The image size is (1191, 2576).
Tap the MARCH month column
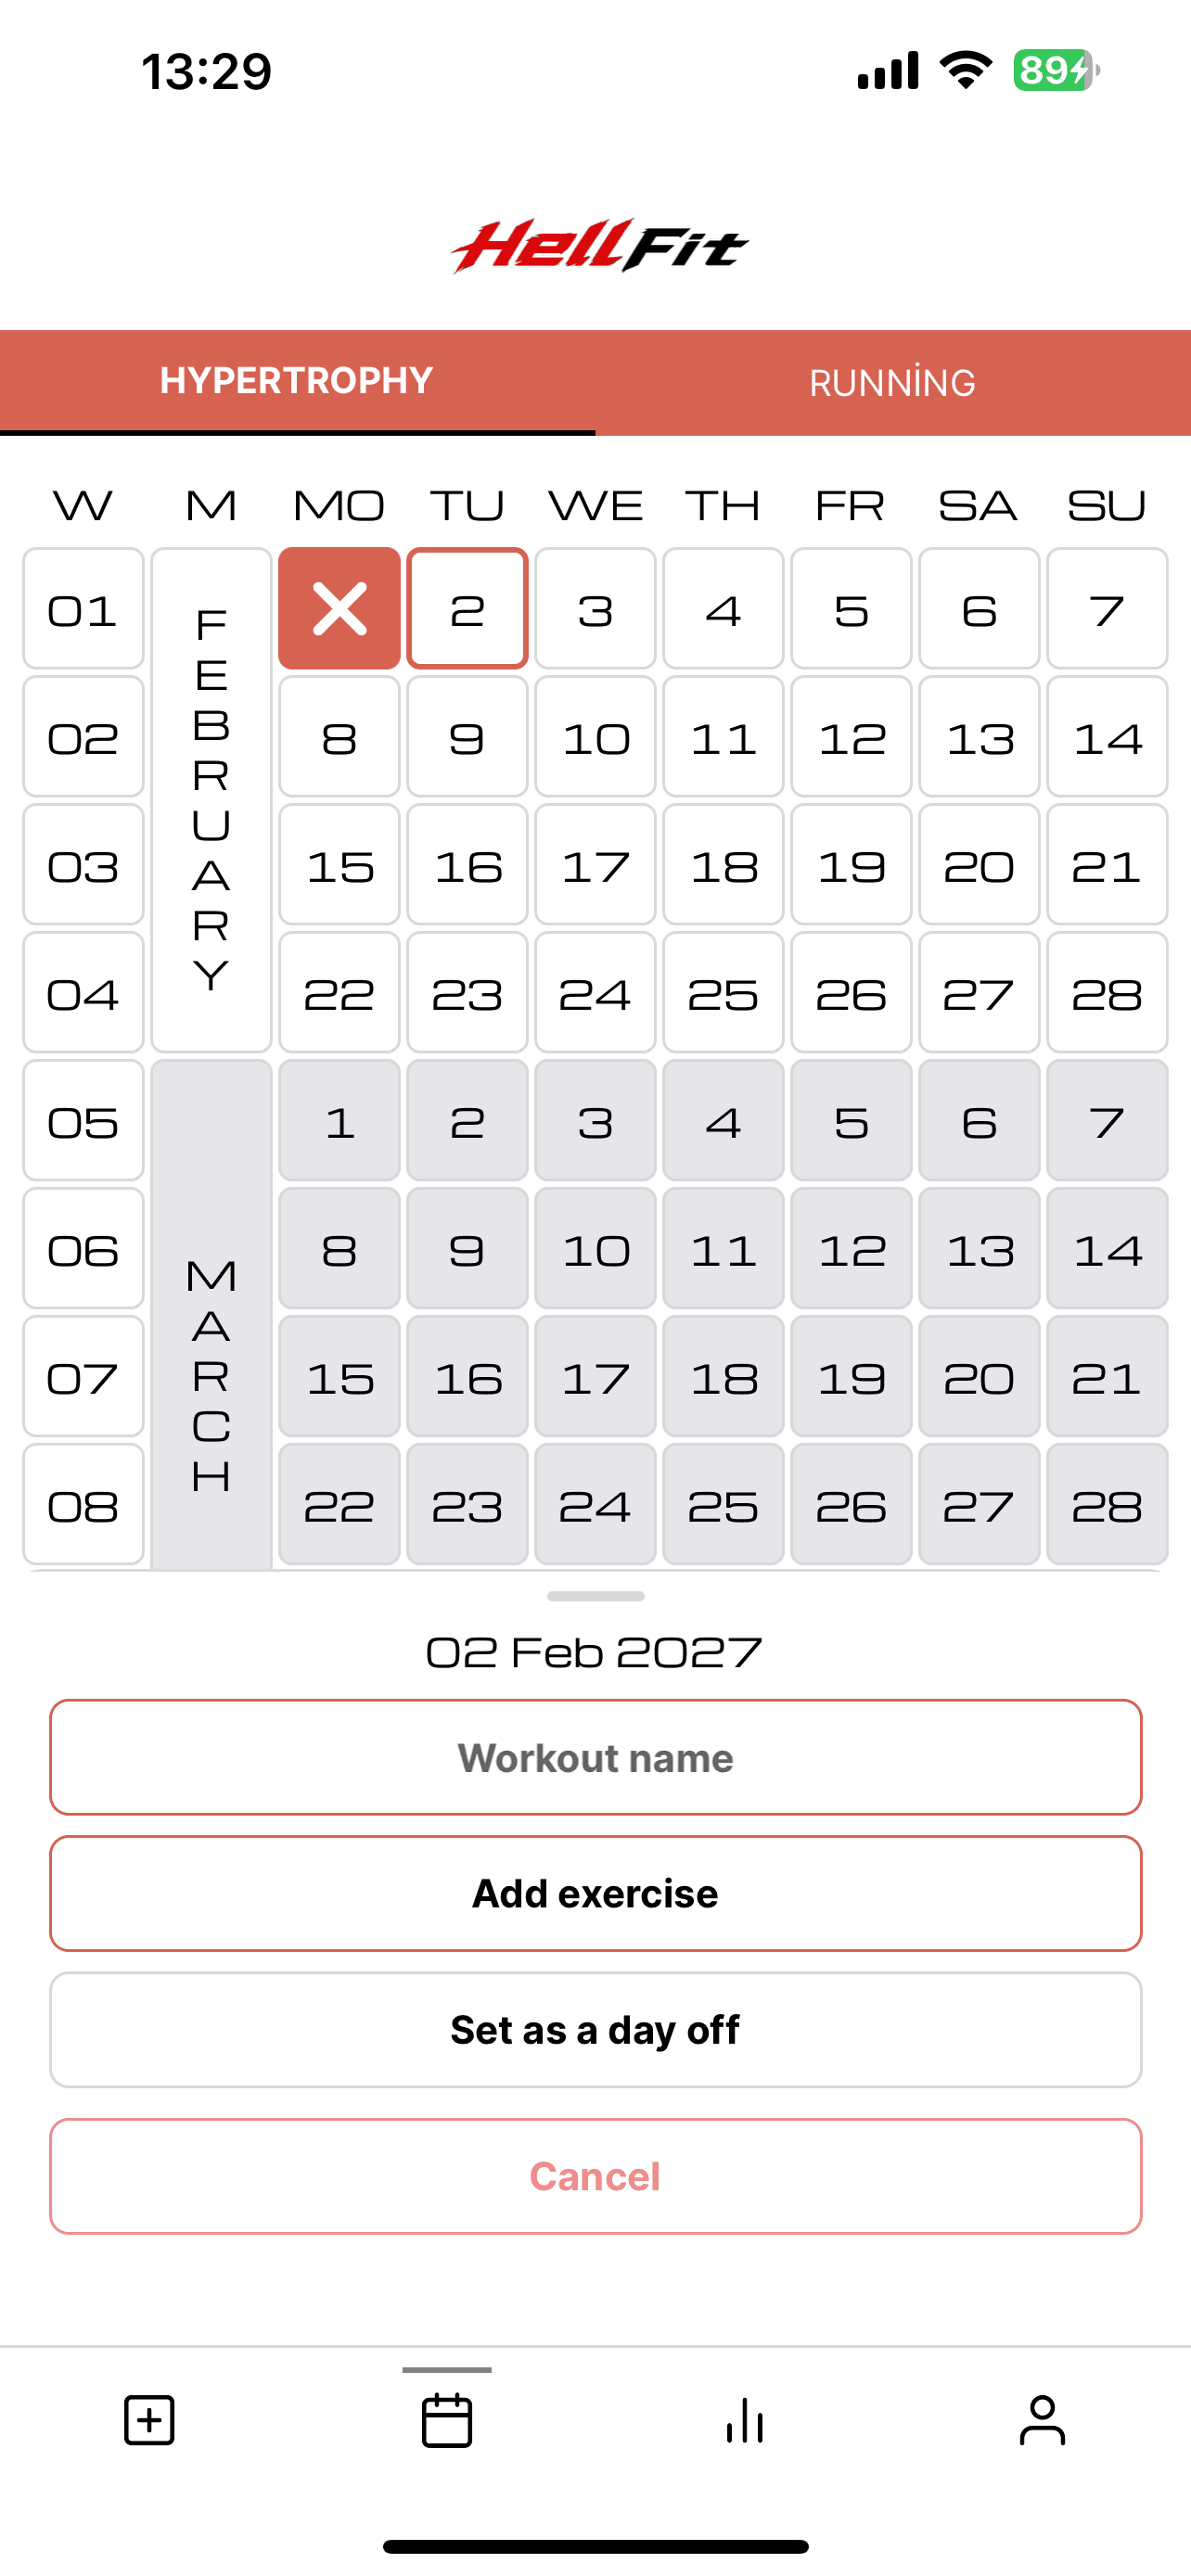click(x=211, y=1314)
